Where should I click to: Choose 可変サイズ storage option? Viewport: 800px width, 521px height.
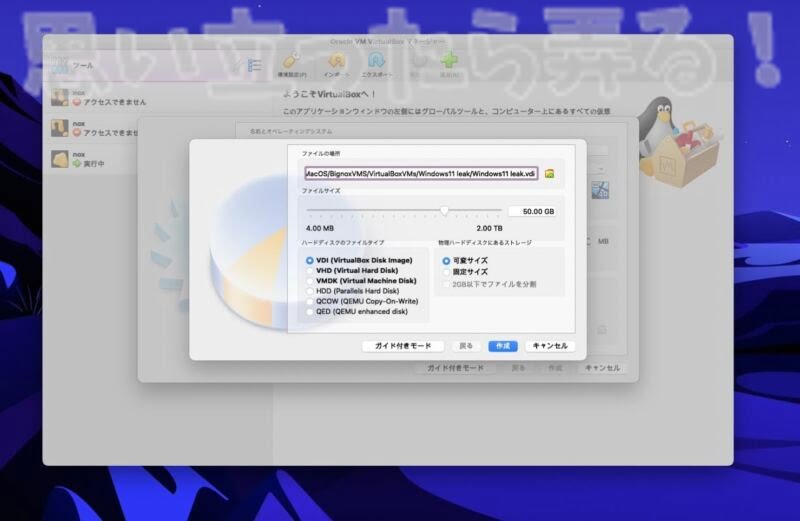coord(465,261)
